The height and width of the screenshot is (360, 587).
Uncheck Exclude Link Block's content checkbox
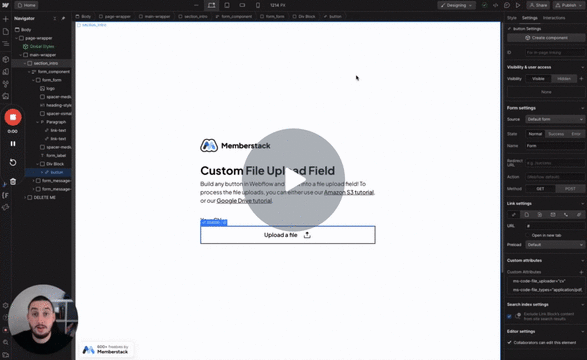point(509,317)
